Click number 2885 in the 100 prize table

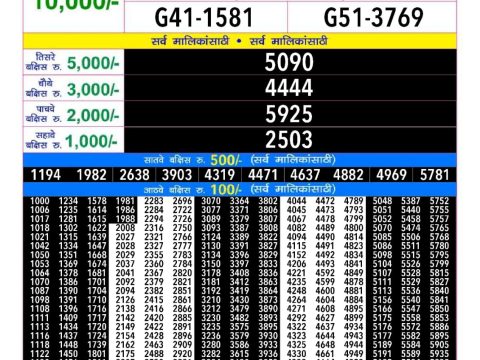click(182, 318)
